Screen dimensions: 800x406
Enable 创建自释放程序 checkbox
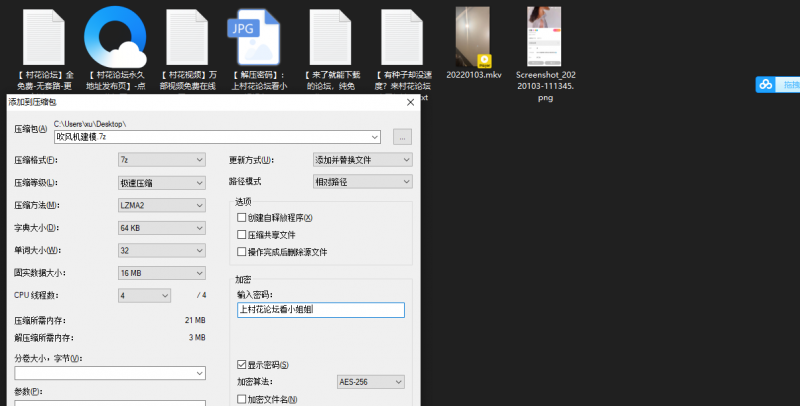(242, 218)
